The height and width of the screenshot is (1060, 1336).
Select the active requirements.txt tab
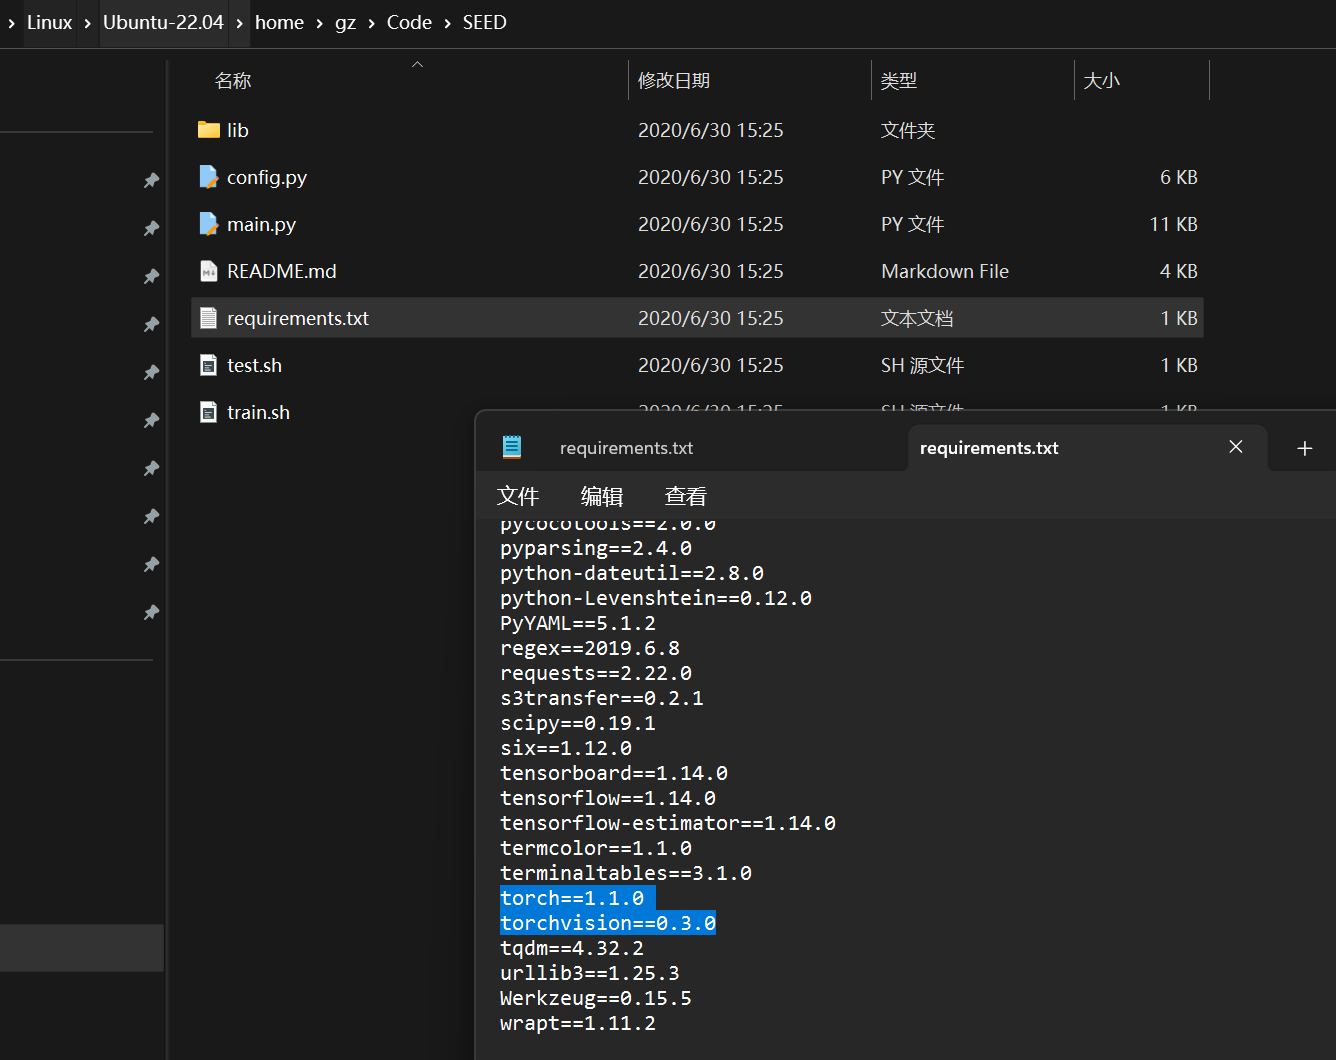[989, 448]
